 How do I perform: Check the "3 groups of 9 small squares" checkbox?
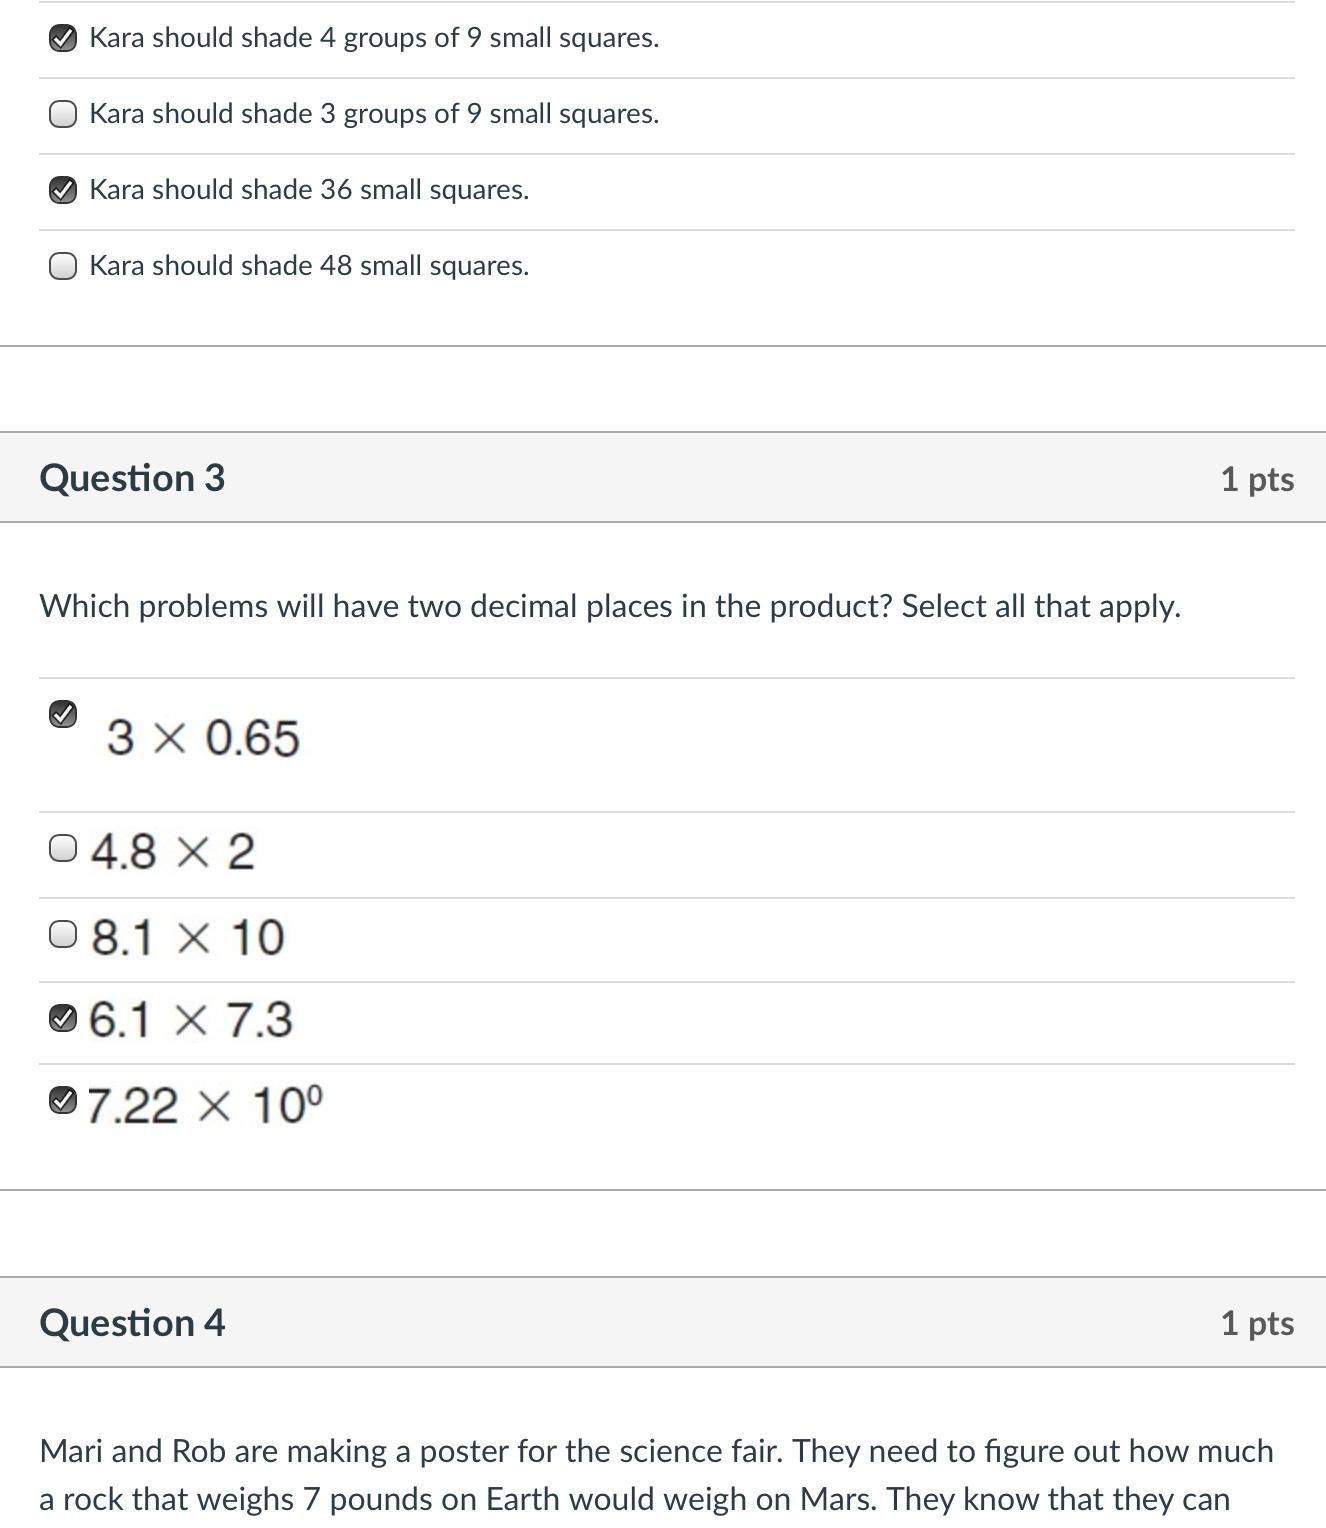pyautogui.click(x=63, y=115)
